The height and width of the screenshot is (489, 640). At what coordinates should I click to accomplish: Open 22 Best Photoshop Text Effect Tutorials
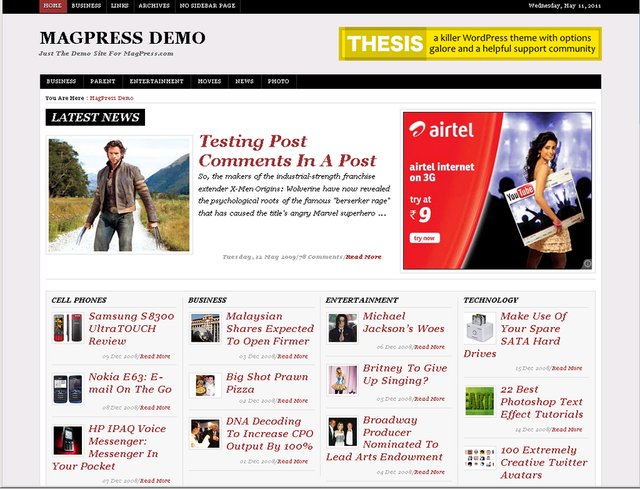coord(542,402)
